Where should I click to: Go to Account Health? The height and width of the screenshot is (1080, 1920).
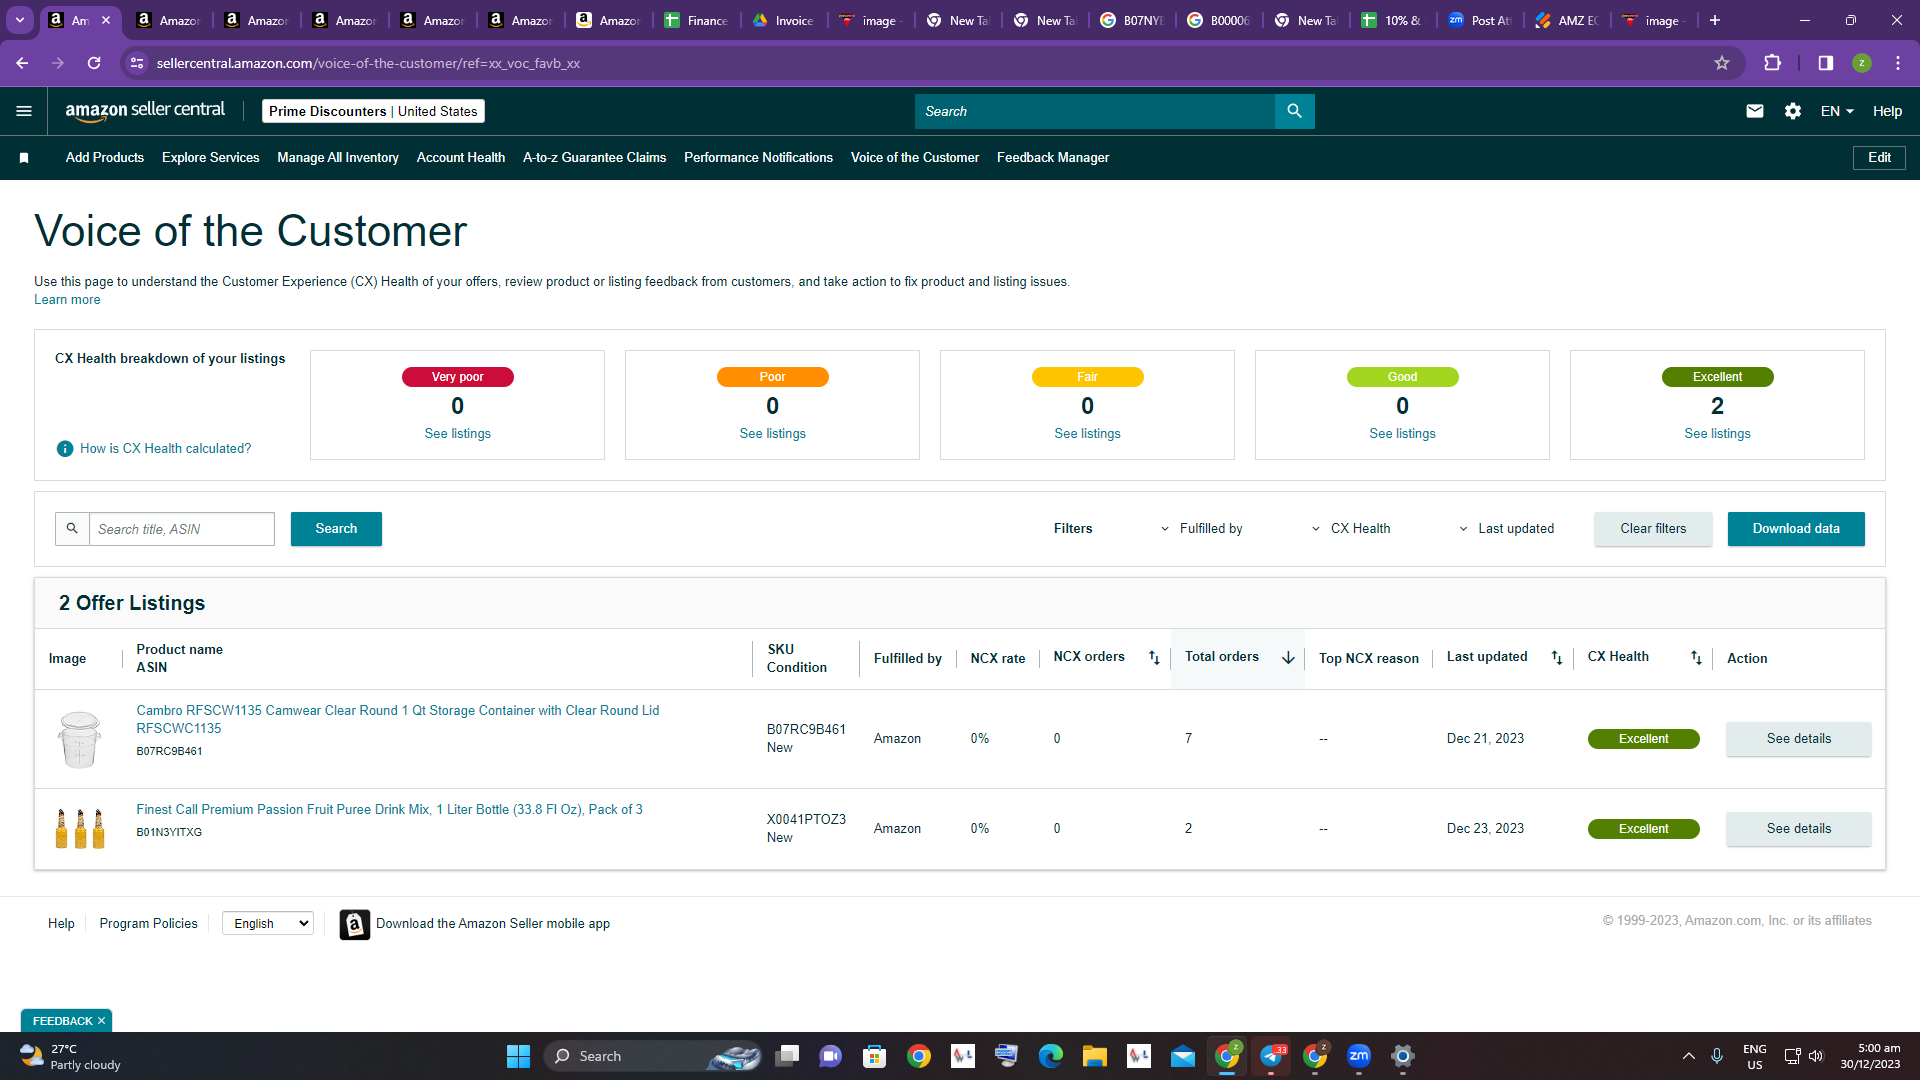click(x=461, y=158)
